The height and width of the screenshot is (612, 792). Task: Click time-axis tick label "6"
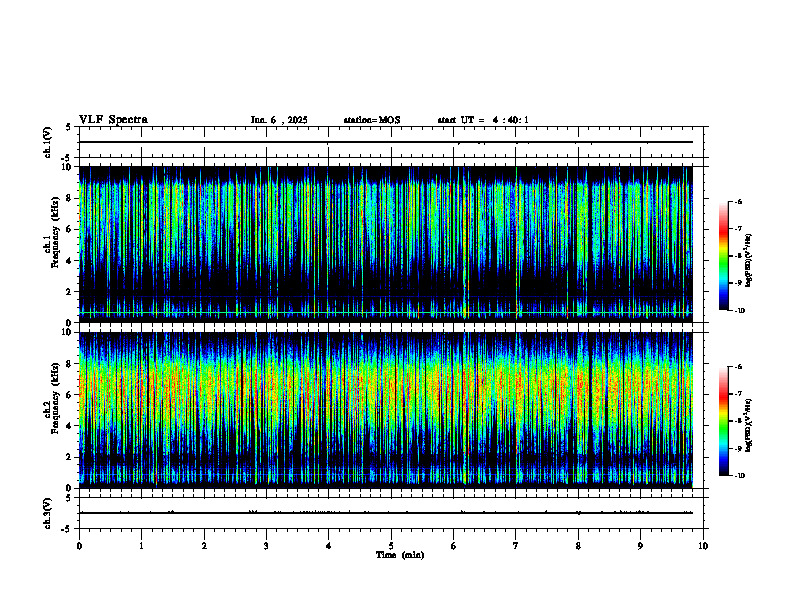point(453,546)
